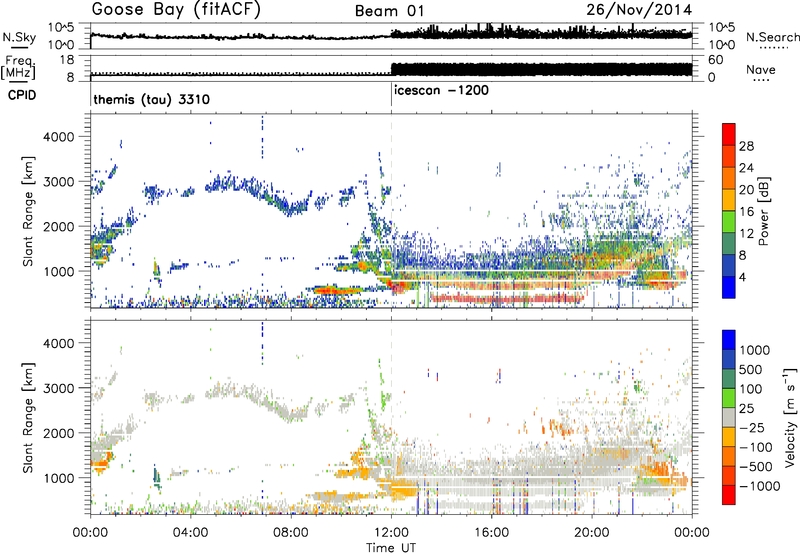Screen dimensions: 800x554
Task: Pick the gray segment of Velocity colorbar
Action: 729,418
